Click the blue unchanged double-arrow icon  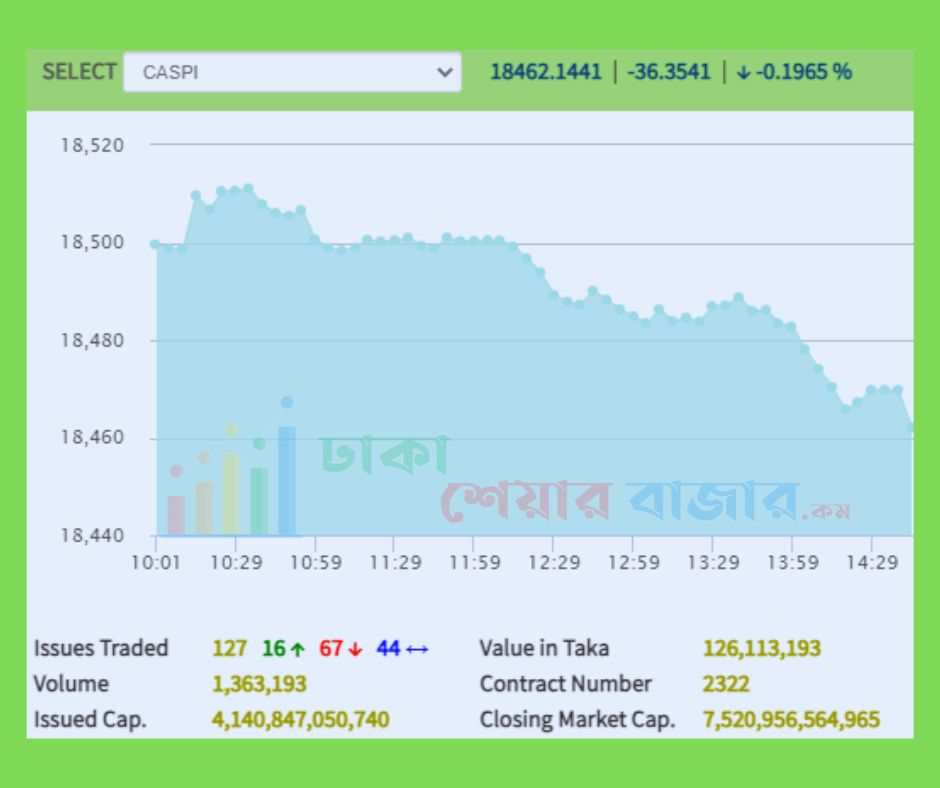(x=417, y=649)
